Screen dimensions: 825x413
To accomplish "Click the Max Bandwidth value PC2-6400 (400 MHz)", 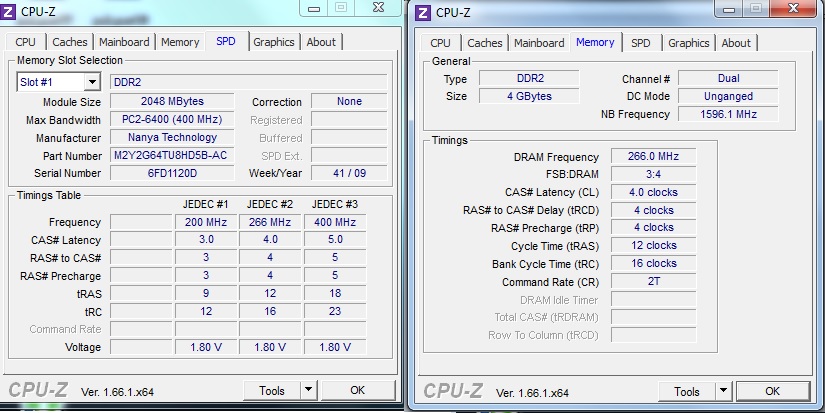I will point(172,119).
